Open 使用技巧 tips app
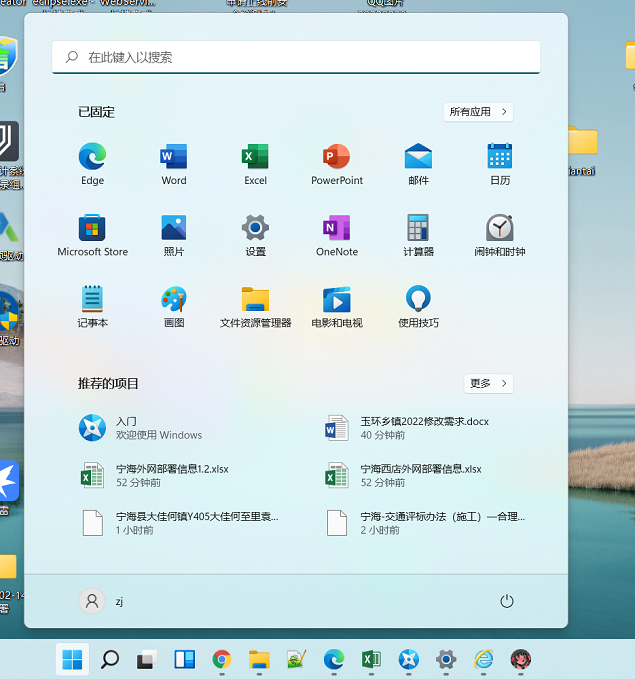 coord(418,306)
